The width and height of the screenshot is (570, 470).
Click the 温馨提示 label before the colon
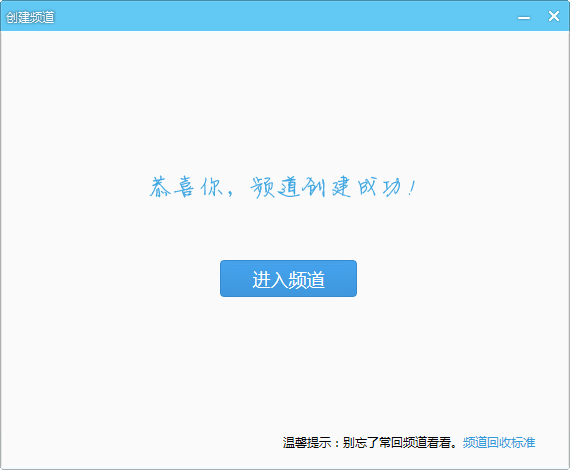click(306, 442)
